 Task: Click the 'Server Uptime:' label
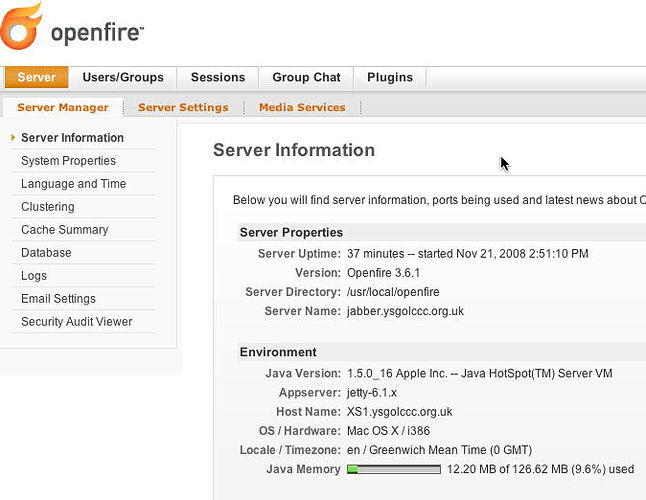299,254
